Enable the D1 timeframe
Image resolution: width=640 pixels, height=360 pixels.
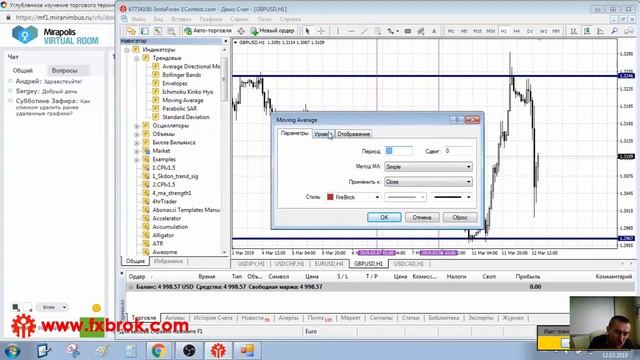530,31
